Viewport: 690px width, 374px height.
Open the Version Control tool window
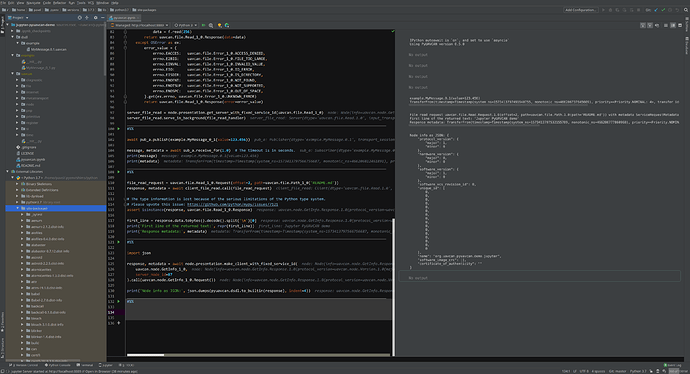pos(23,365)
